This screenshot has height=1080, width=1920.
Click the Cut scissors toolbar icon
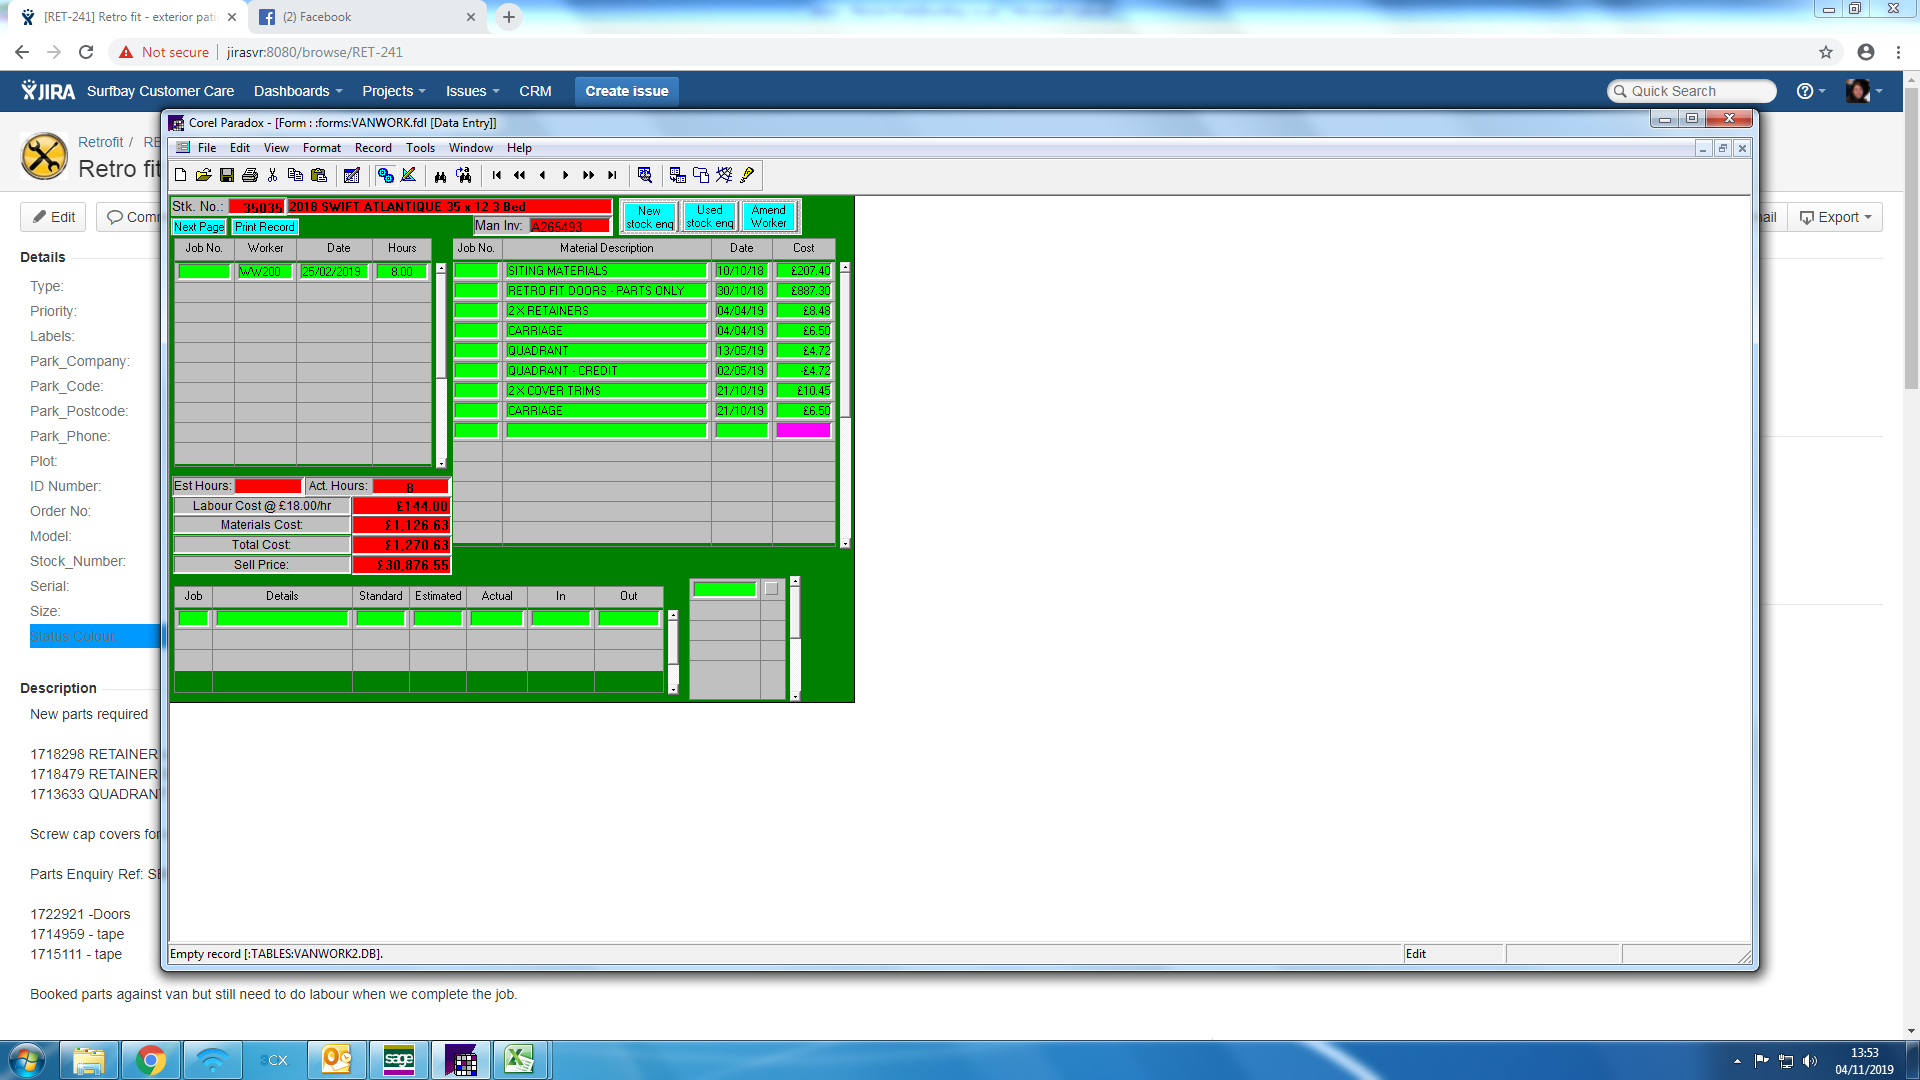(272, 175)
